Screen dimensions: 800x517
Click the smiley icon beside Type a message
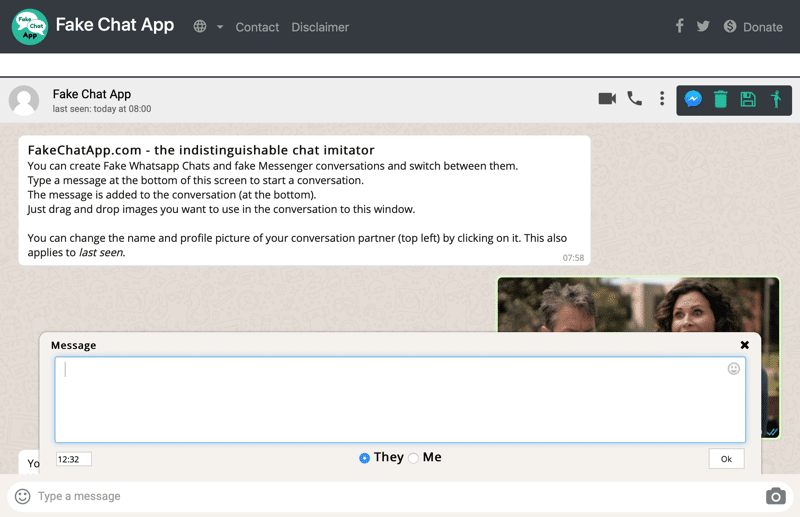pos(22,496)
